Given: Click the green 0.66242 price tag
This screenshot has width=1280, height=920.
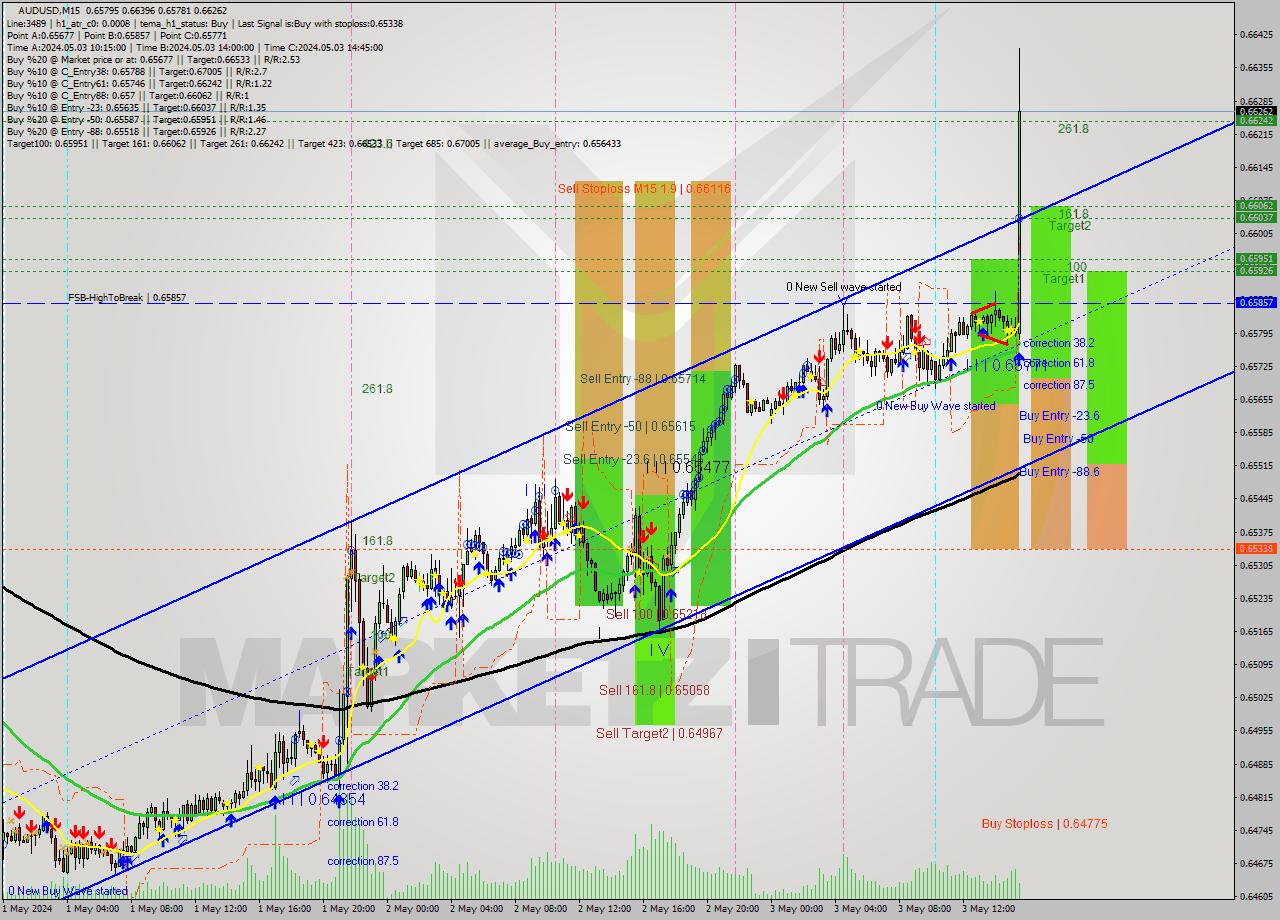Looking at the screenshot, I should click(x=1256, y=120).
